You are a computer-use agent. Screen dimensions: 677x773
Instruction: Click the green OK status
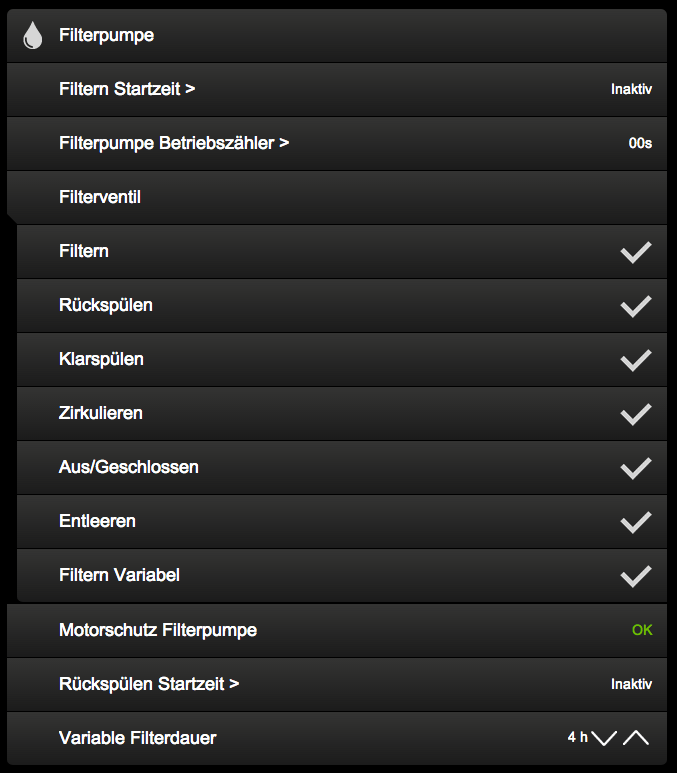pyautogui.click(x=642, y=630)
